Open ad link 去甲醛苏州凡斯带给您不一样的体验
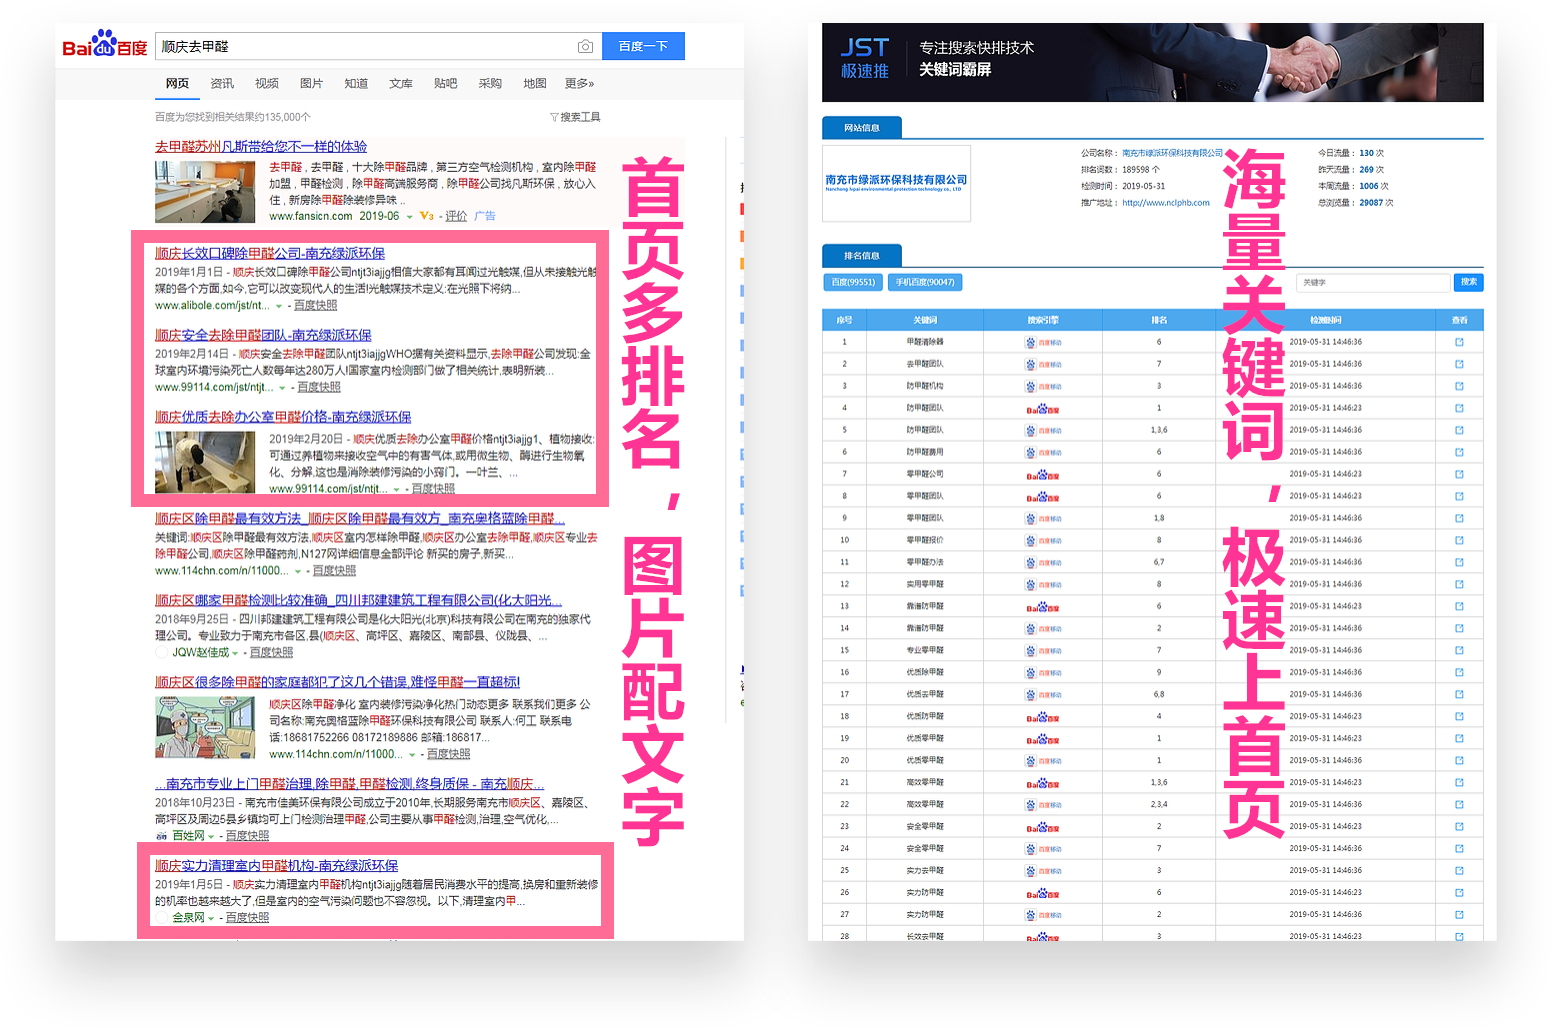This screenshot has width=1552, height=1028. [261, 147]
